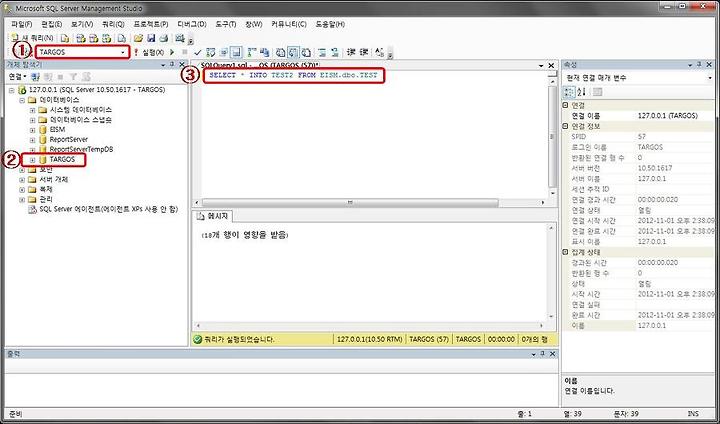This screenshot has width=720, height=424.
Task: Select the 보안 folder in Object Explorer
Action: coord(46,170)
